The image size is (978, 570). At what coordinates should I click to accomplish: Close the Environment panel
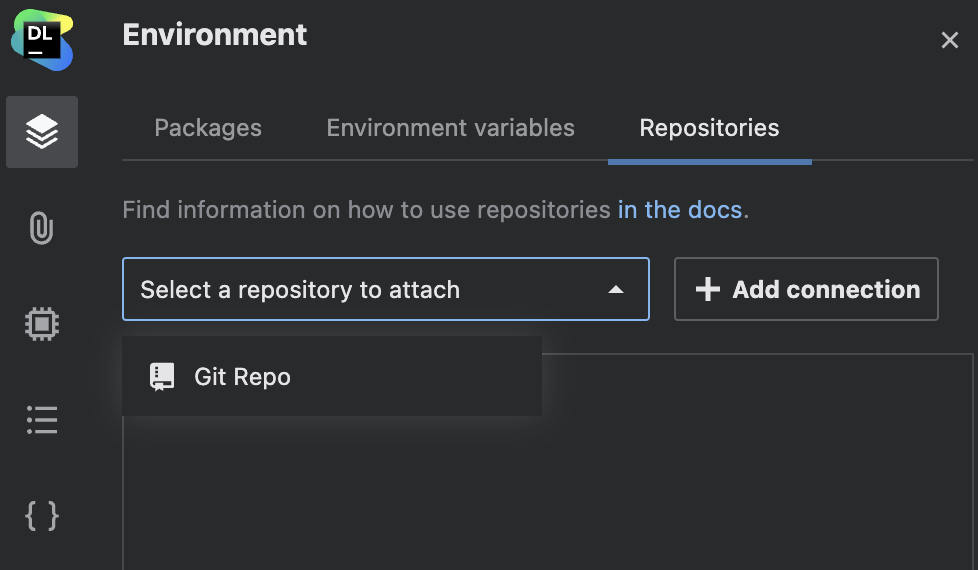pos(949,40)
